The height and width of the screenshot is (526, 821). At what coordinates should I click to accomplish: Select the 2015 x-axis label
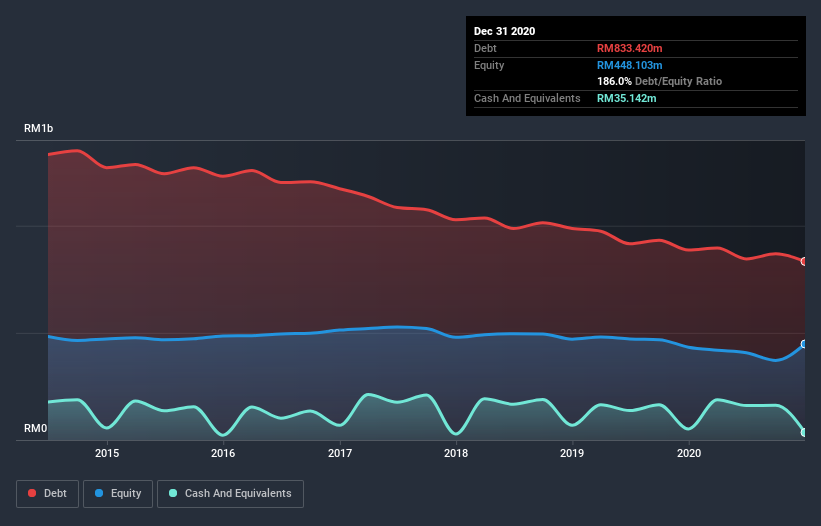click(107, 453)
